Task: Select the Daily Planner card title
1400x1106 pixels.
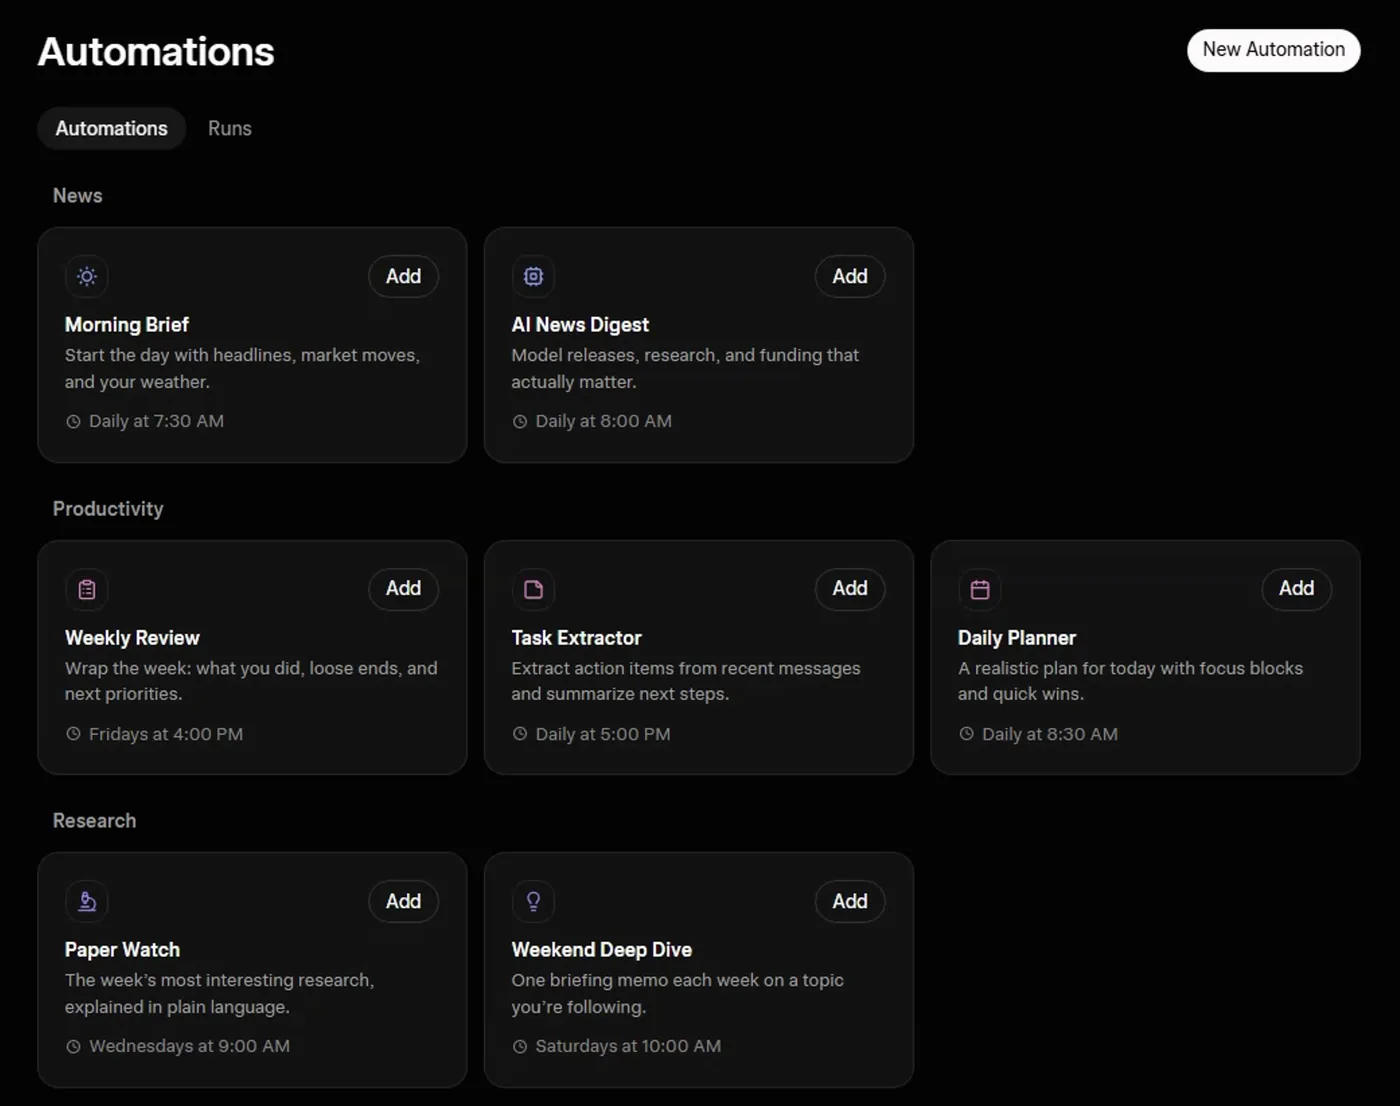Action: [1017, 638]
